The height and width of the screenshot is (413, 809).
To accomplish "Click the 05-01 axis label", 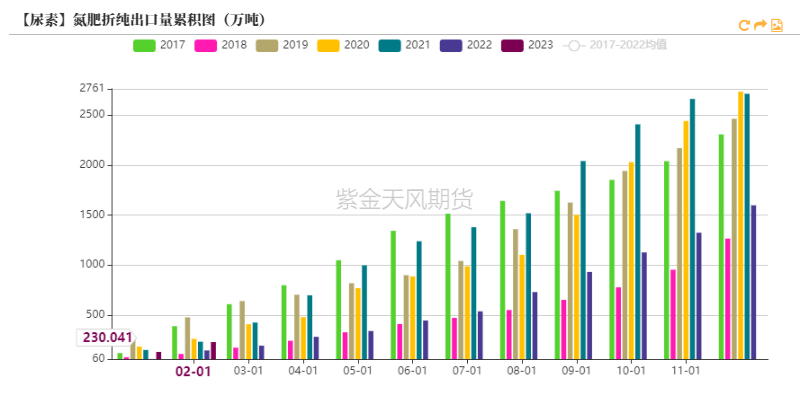I will click(x=358, y=371).
